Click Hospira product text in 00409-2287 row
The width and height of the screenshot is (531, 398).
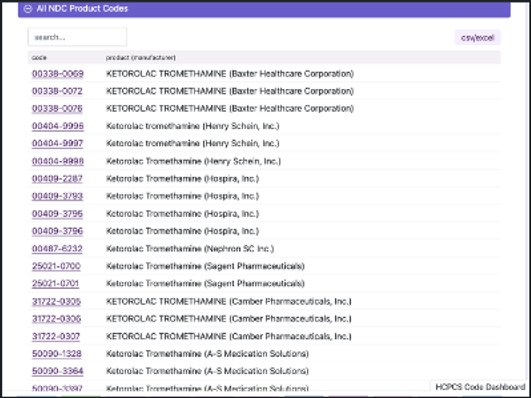(183, 179)
